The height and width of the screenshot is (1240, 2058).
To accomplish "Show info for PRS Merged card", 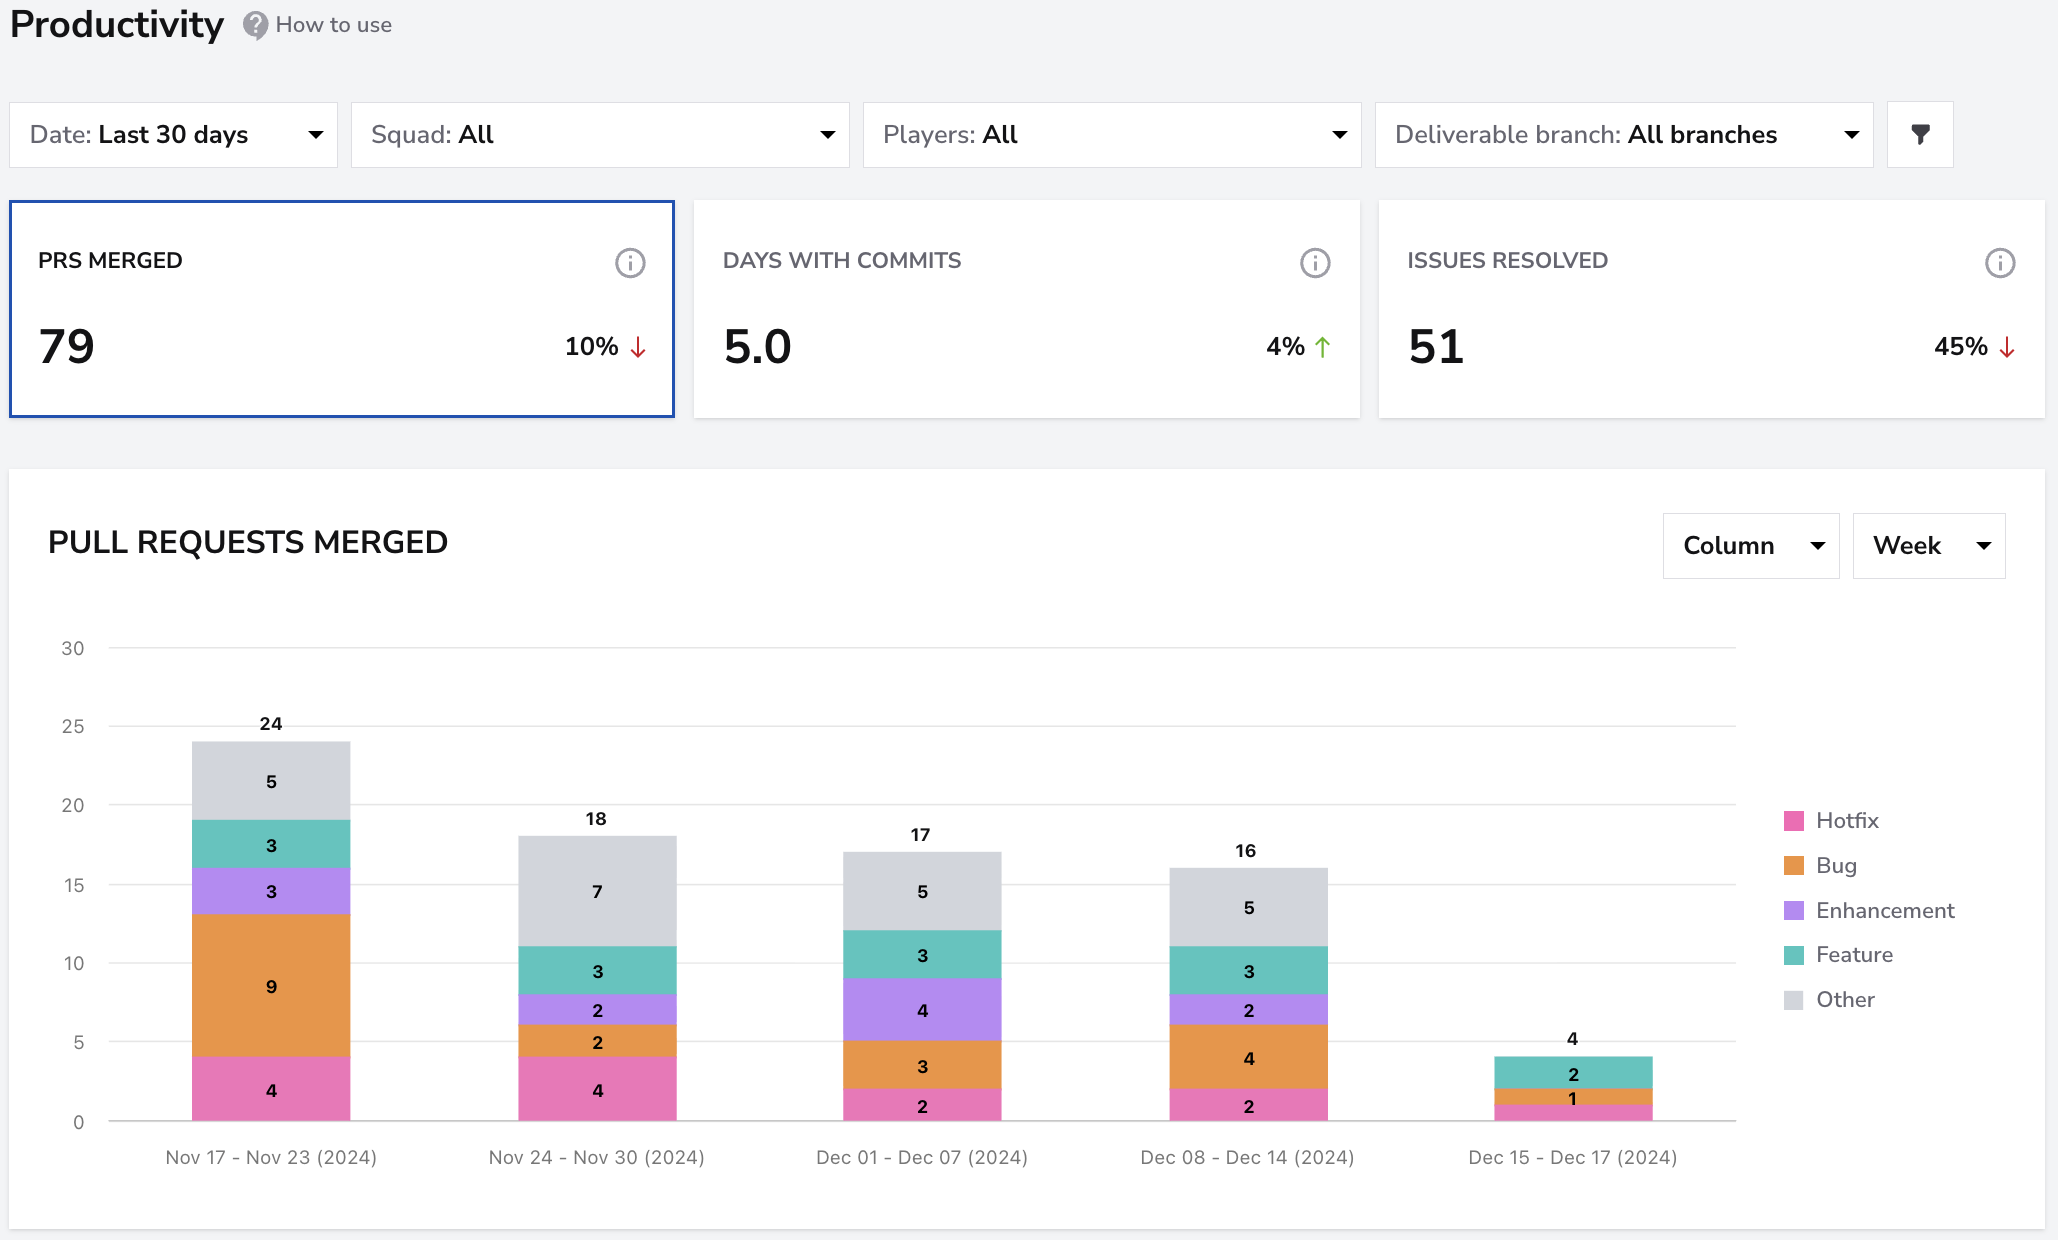I will 630,263.
